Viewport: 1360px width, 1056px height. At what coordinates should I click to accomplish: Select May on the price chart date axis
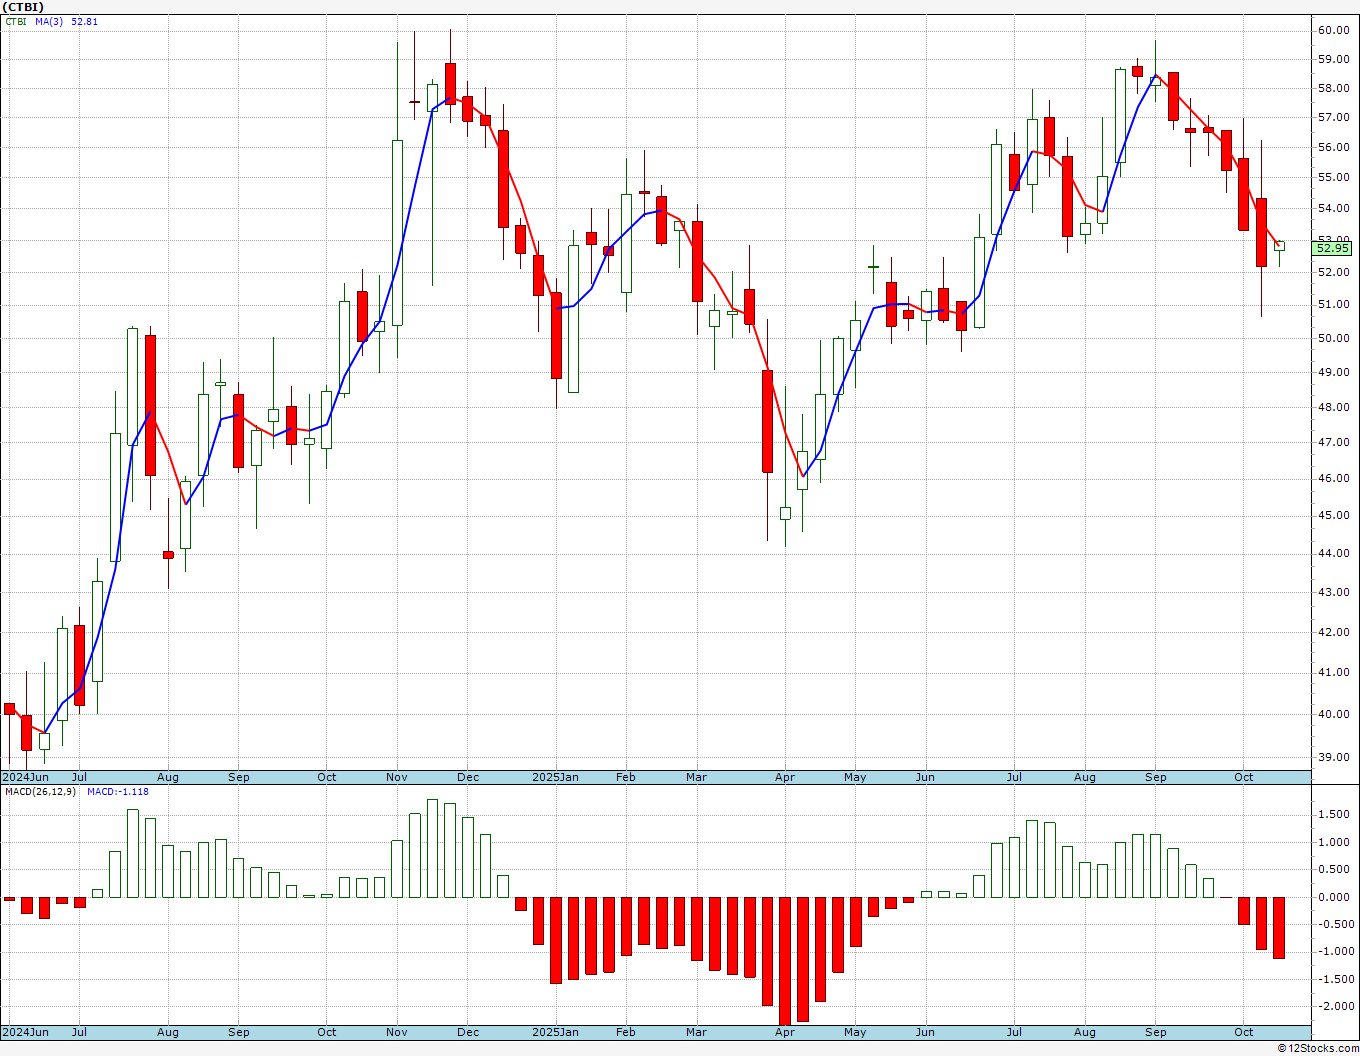[855, 777]
